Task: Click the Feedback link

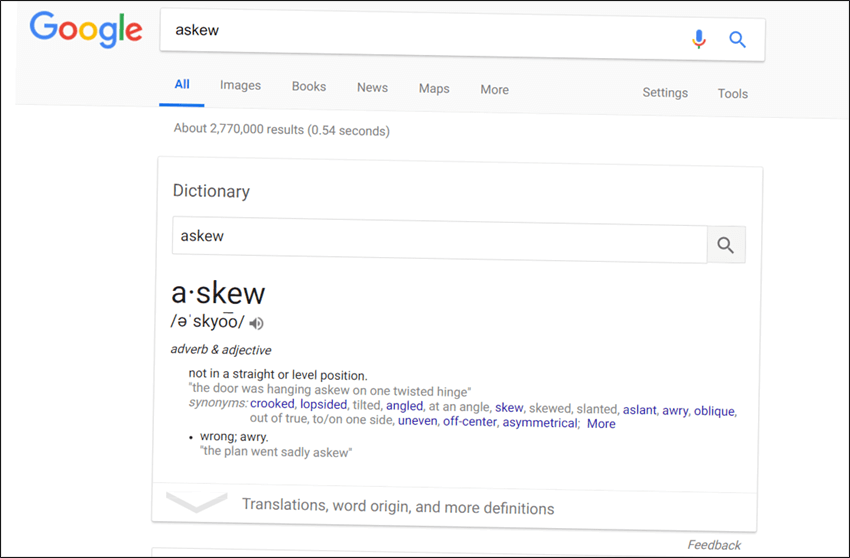Action: tap(714, 545)
